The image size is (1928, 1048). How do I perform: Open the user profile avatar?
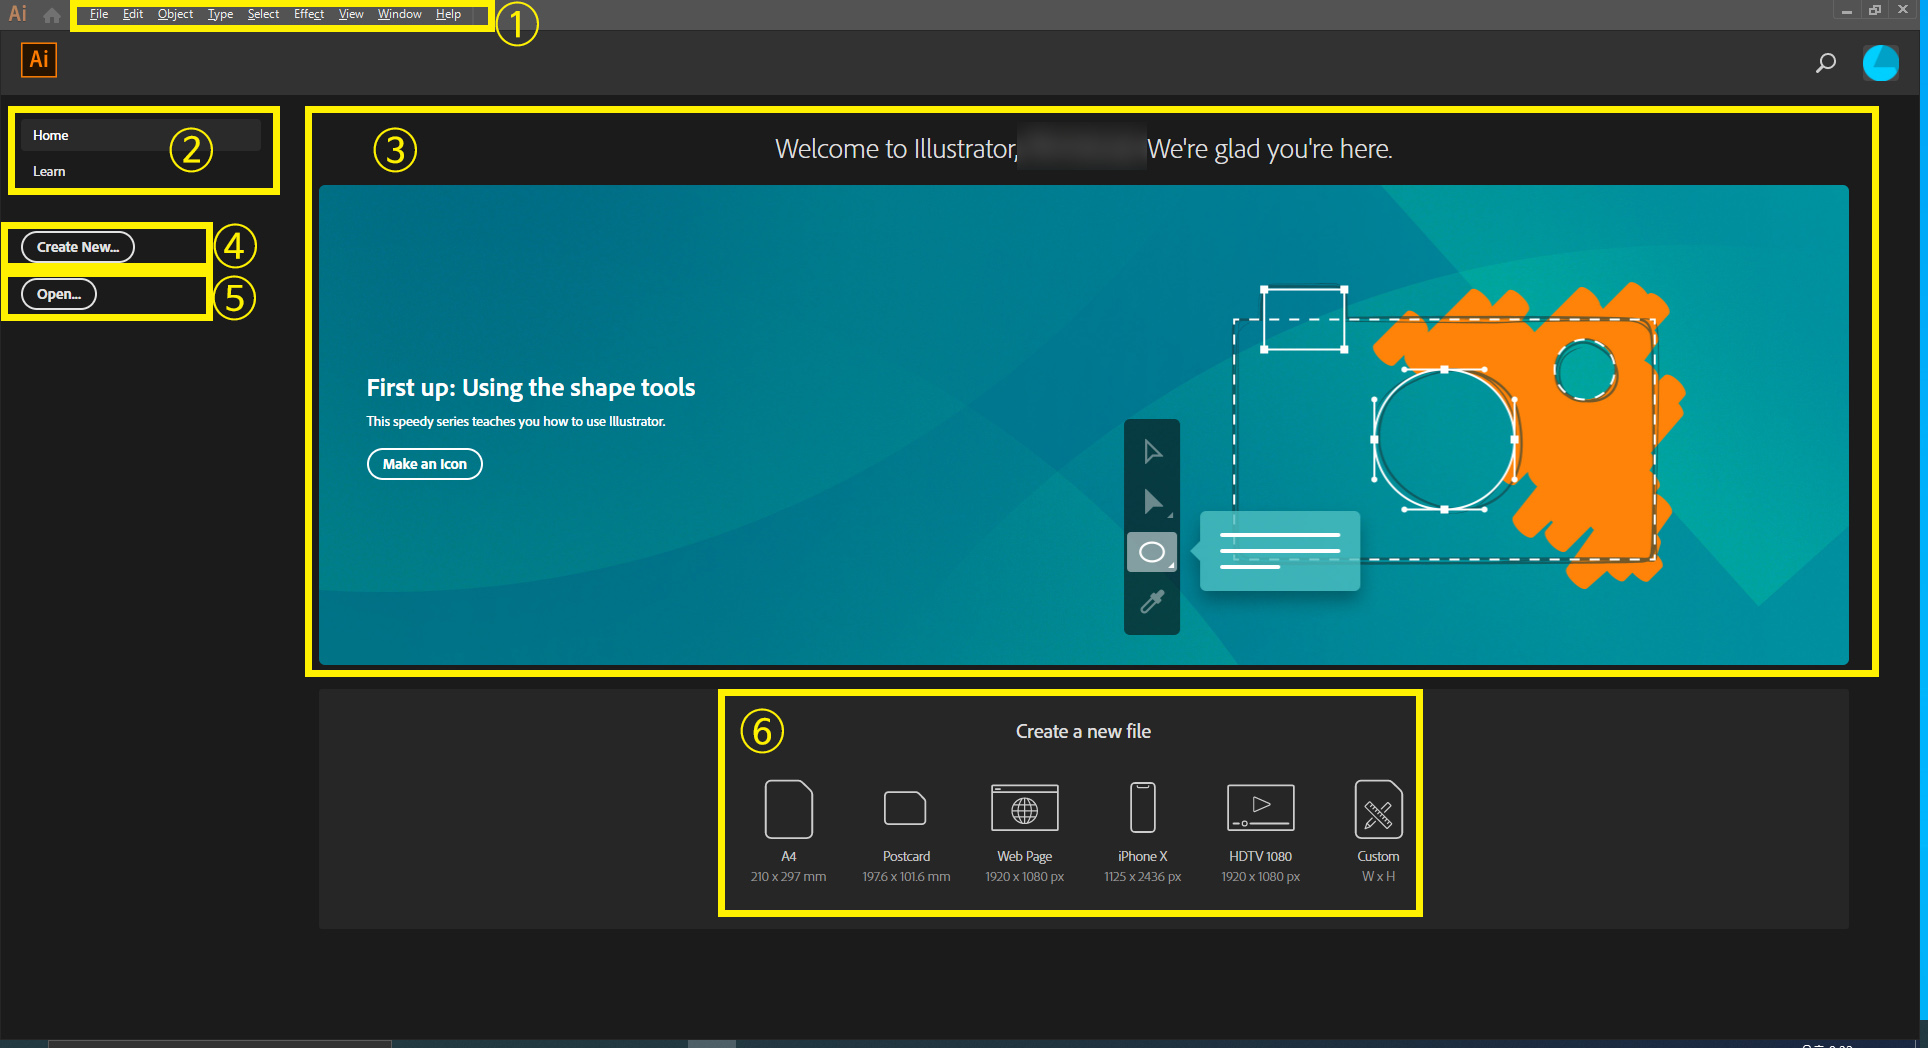1880,63
